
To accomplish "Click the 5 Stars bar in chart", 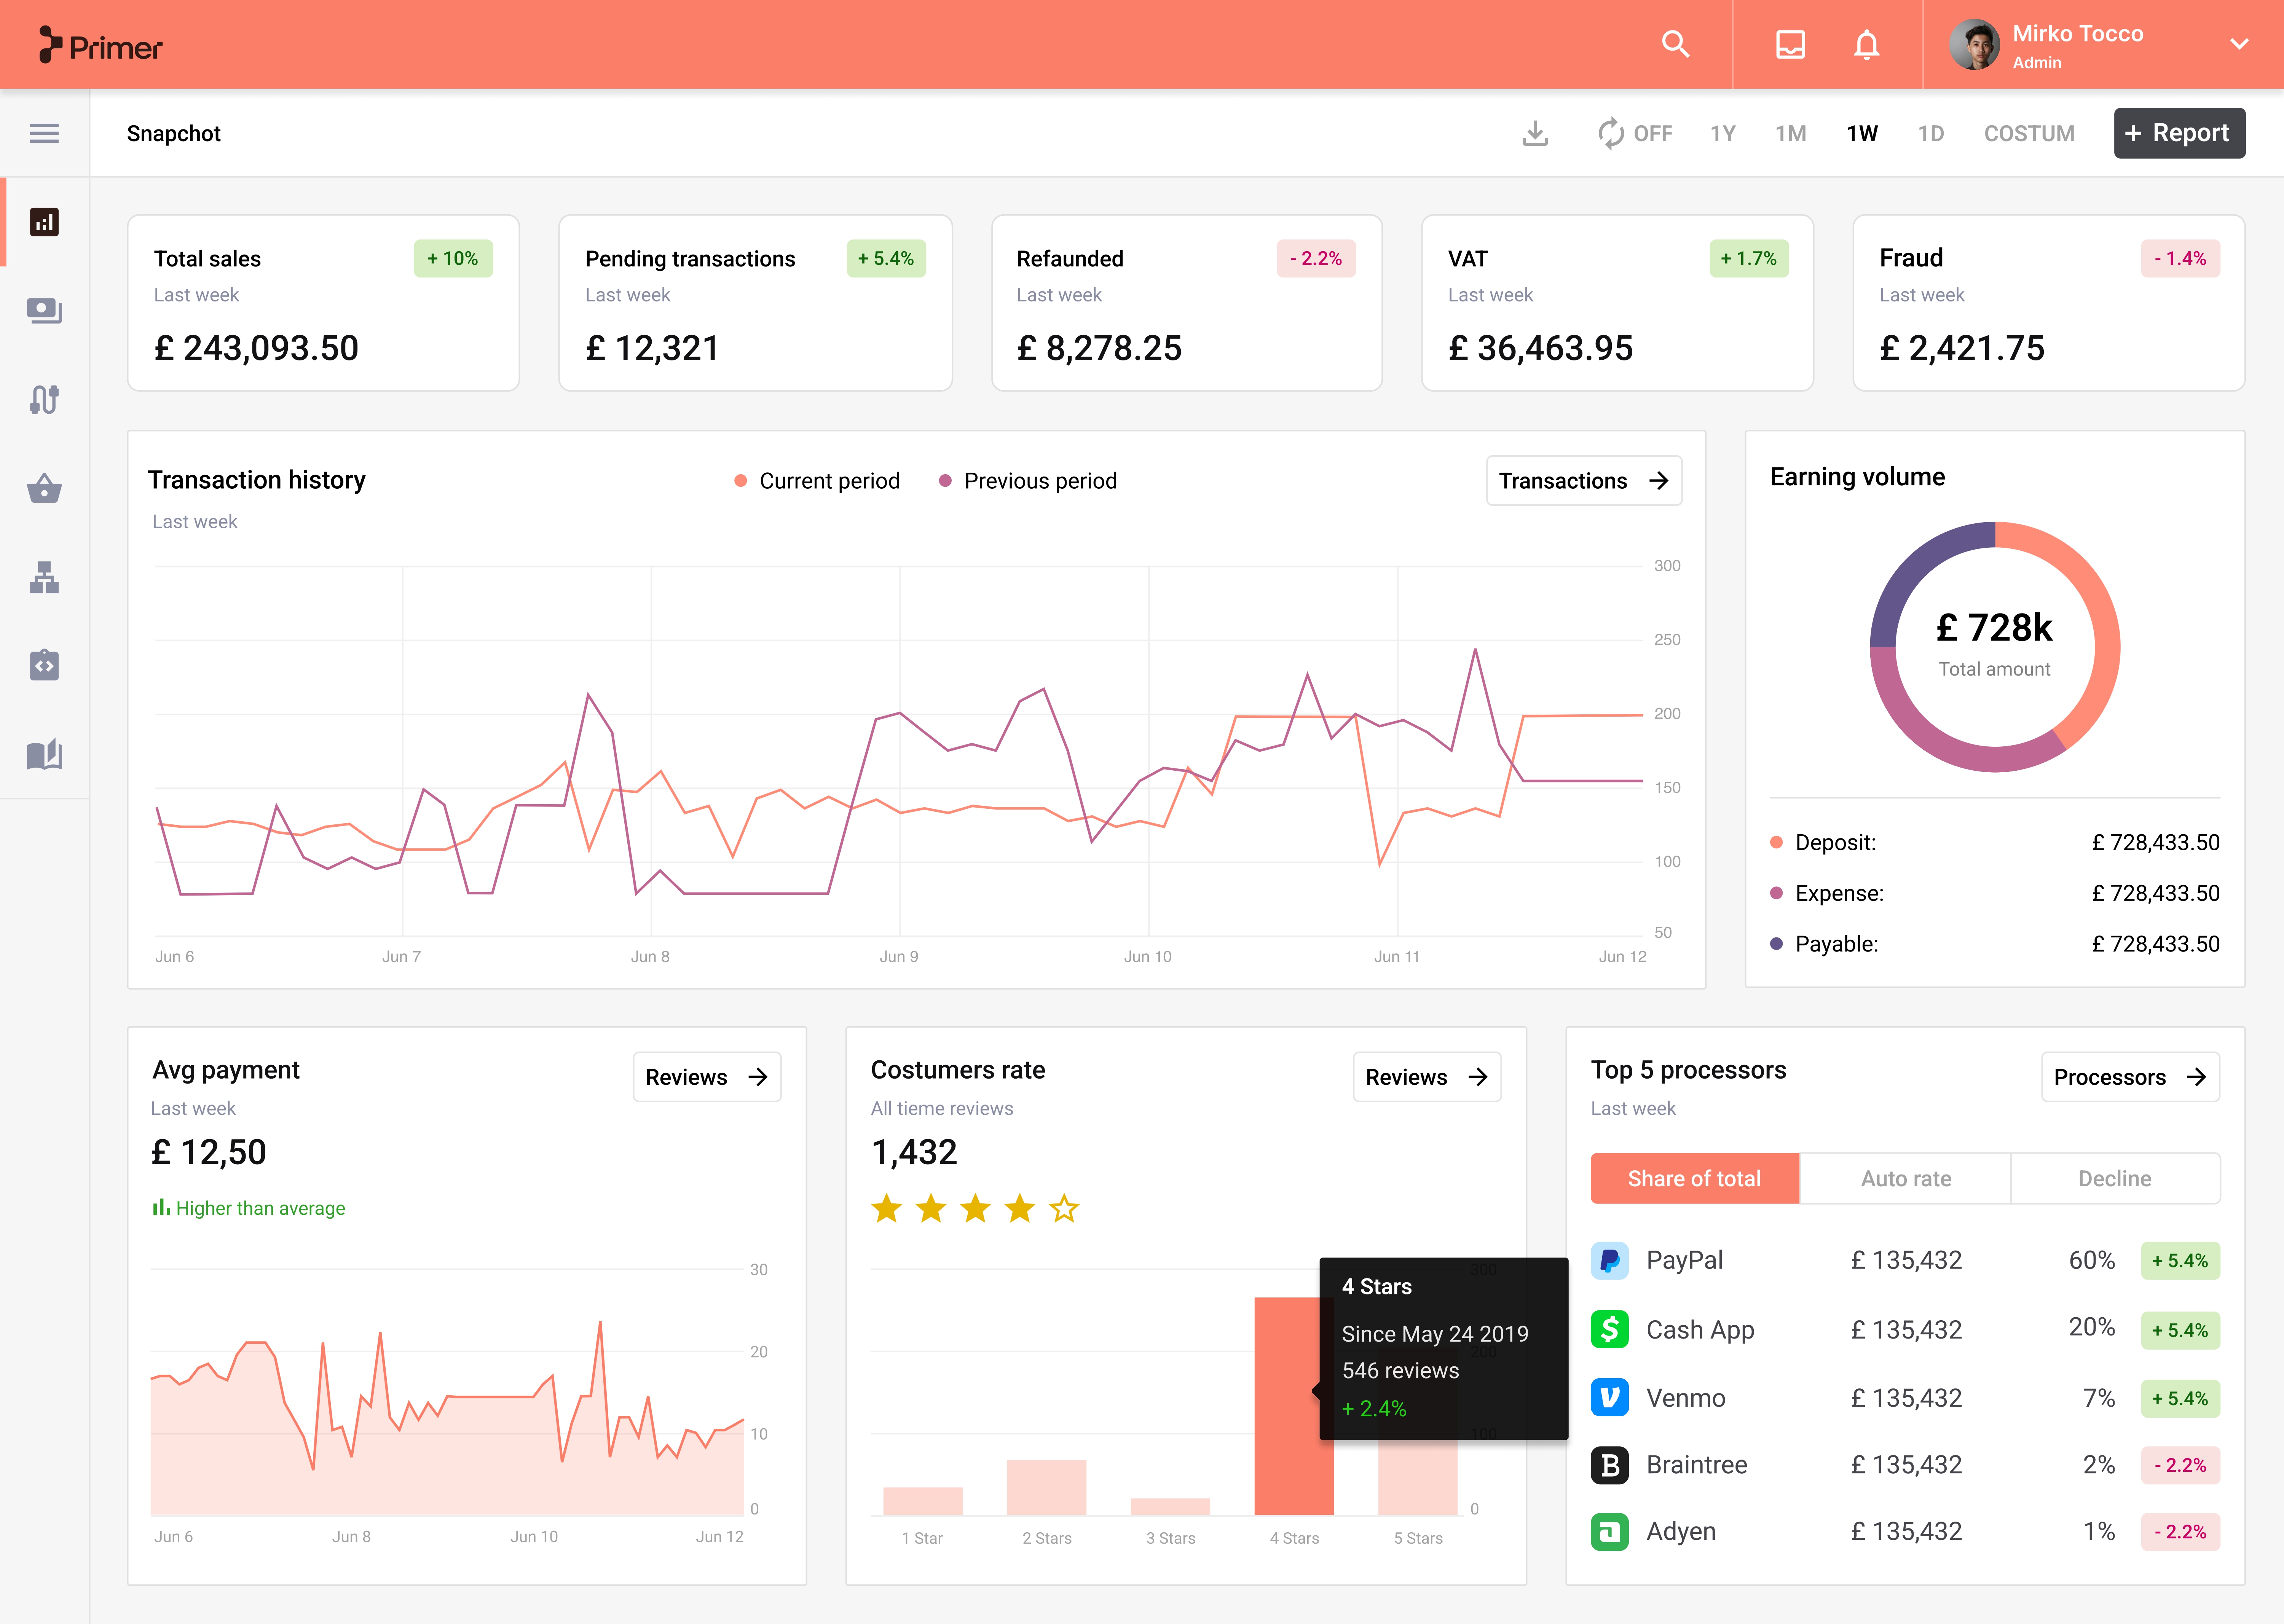I will (x=1418, y=1478).
